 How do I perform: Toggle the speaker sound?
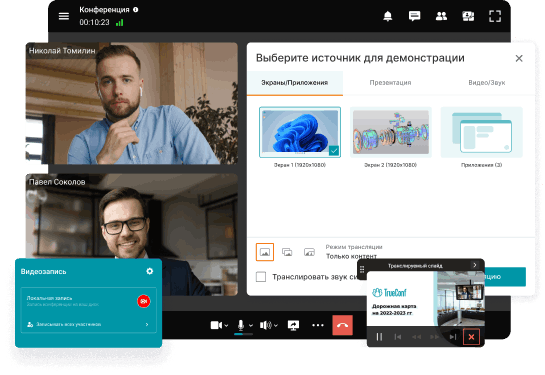[266, 325]
